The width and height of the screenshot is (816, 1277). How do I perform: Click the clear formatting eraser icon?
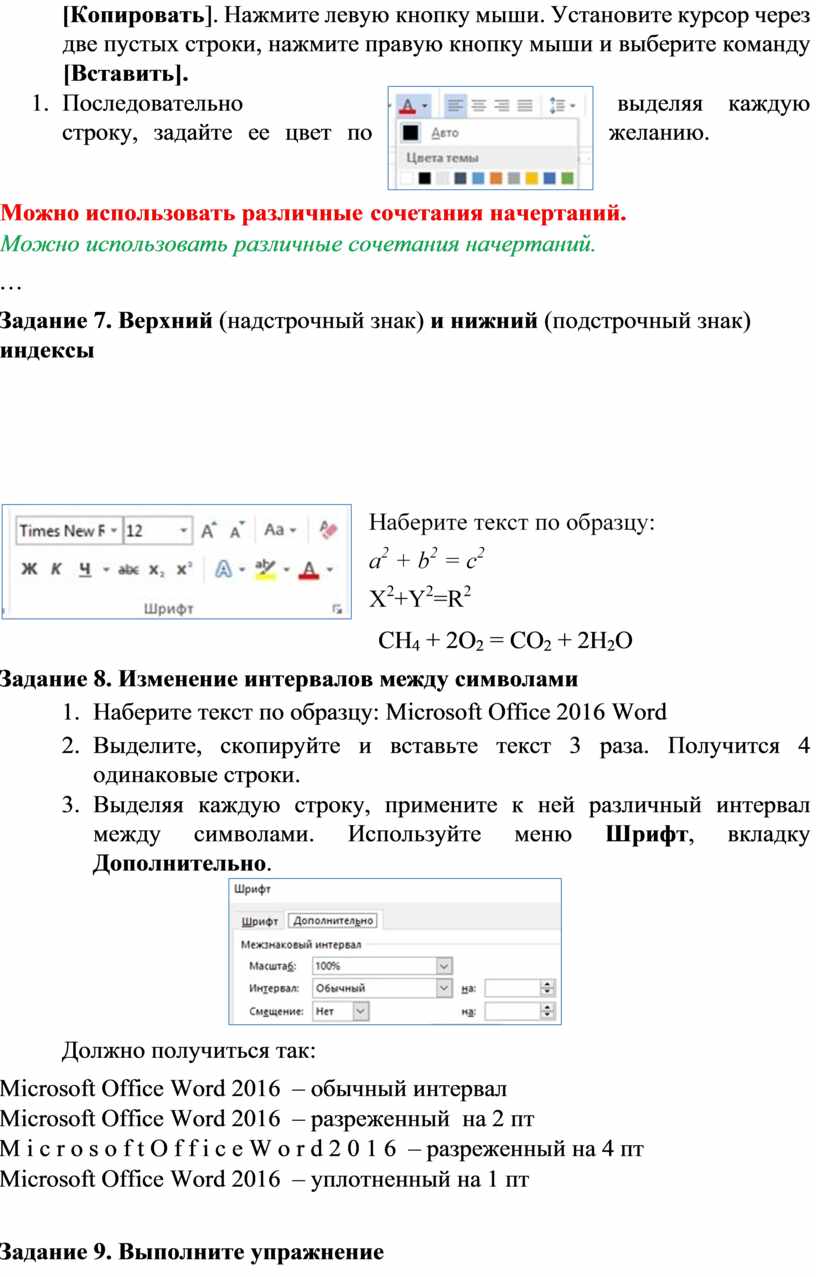pyautogui.click(x=327, y=530)
